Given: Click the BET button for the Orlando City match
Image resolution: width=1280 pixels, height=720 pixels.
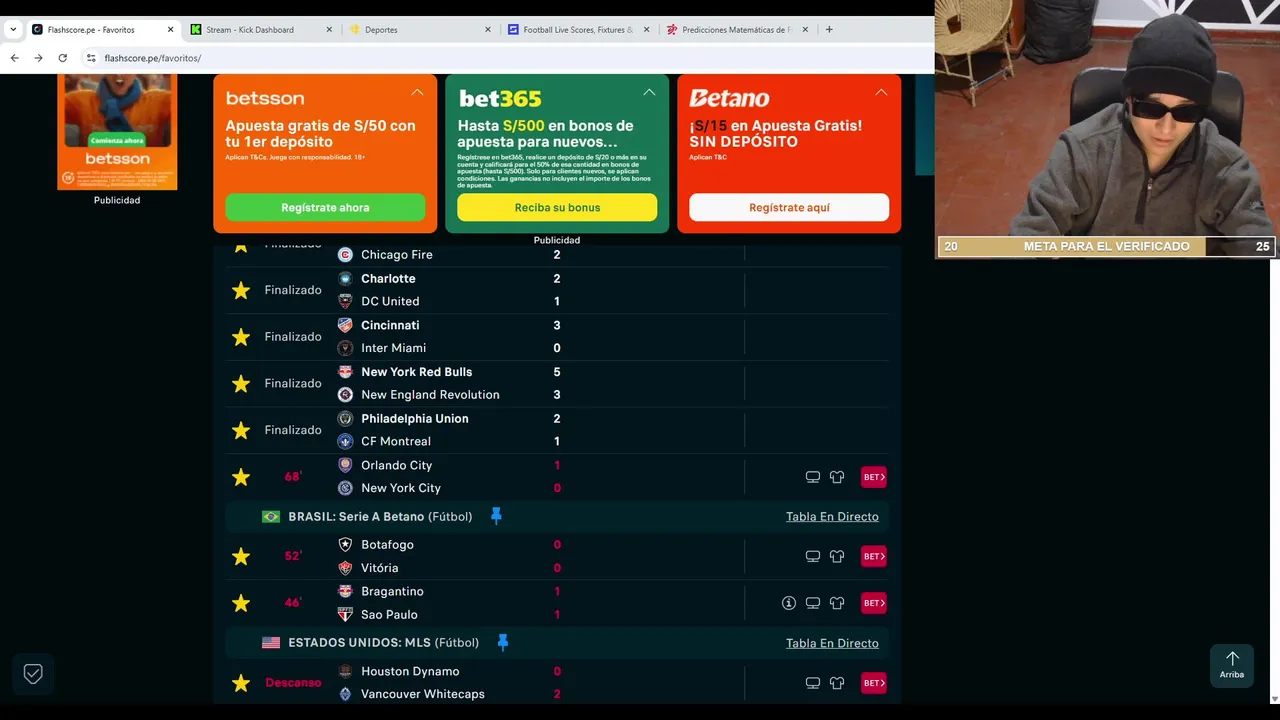Looking at the screenshot, I should 874,477.
